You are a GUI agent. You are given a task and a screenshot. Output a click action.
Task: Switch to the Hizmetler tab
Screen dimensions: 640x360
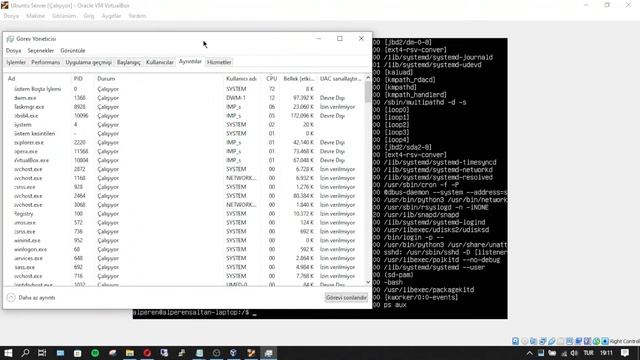(x=219, y=62)
